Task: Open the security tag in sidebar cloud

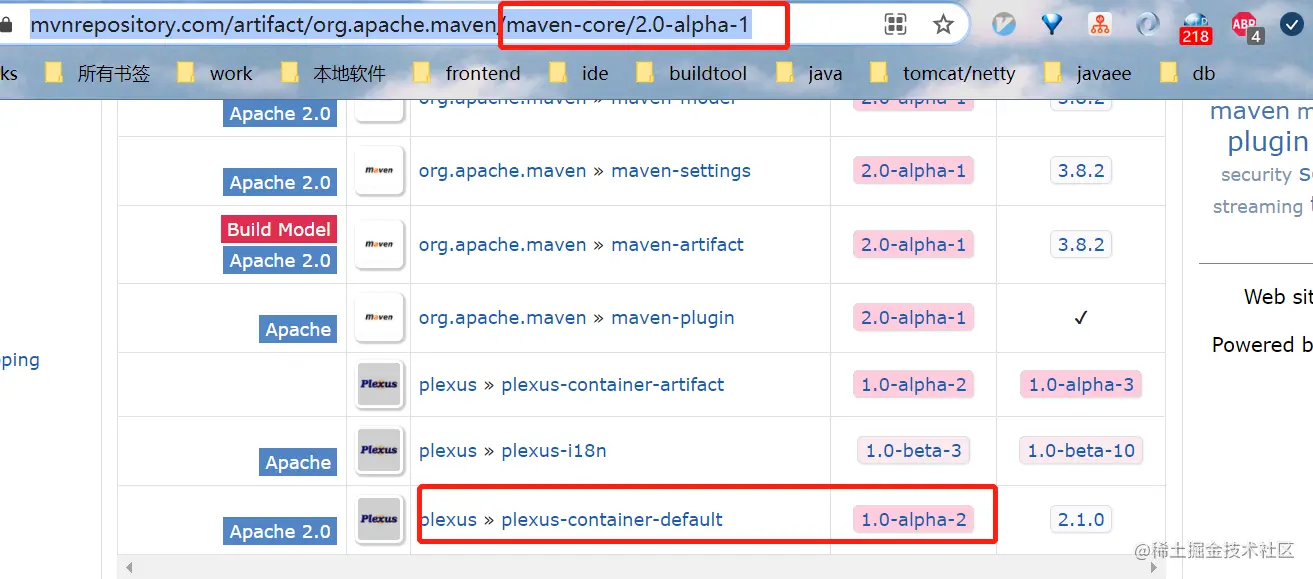Action: [x=1256, y=175]
